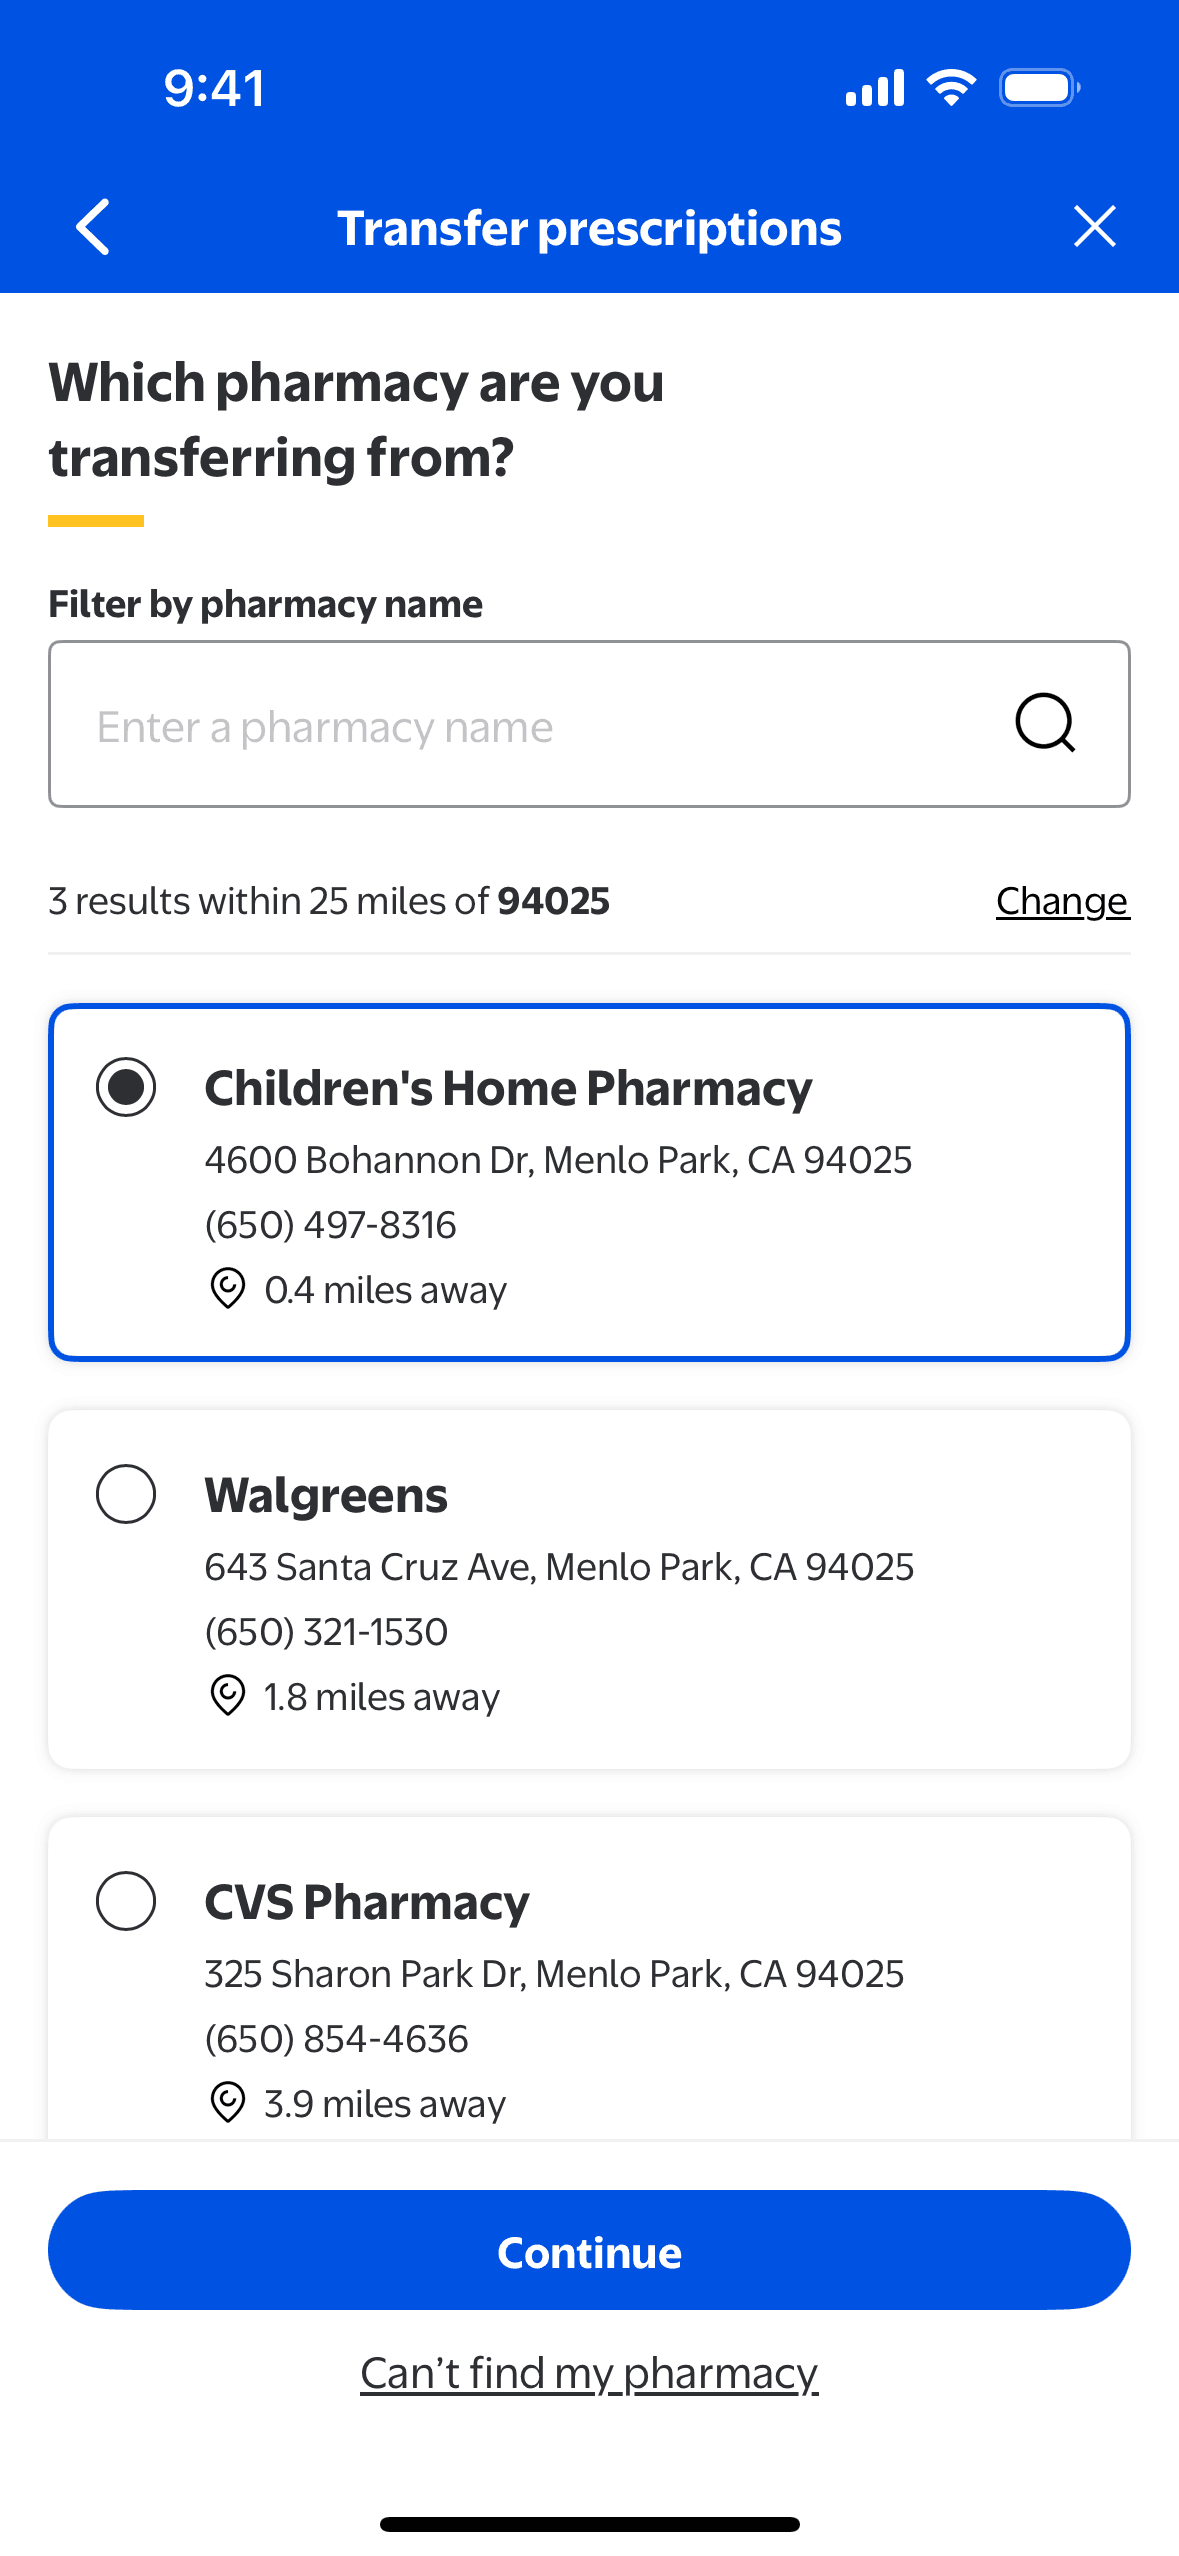Tap Children's Home Pharmacy phone number
The image size is (1179, 2556).
click(x=330, y=1225)
